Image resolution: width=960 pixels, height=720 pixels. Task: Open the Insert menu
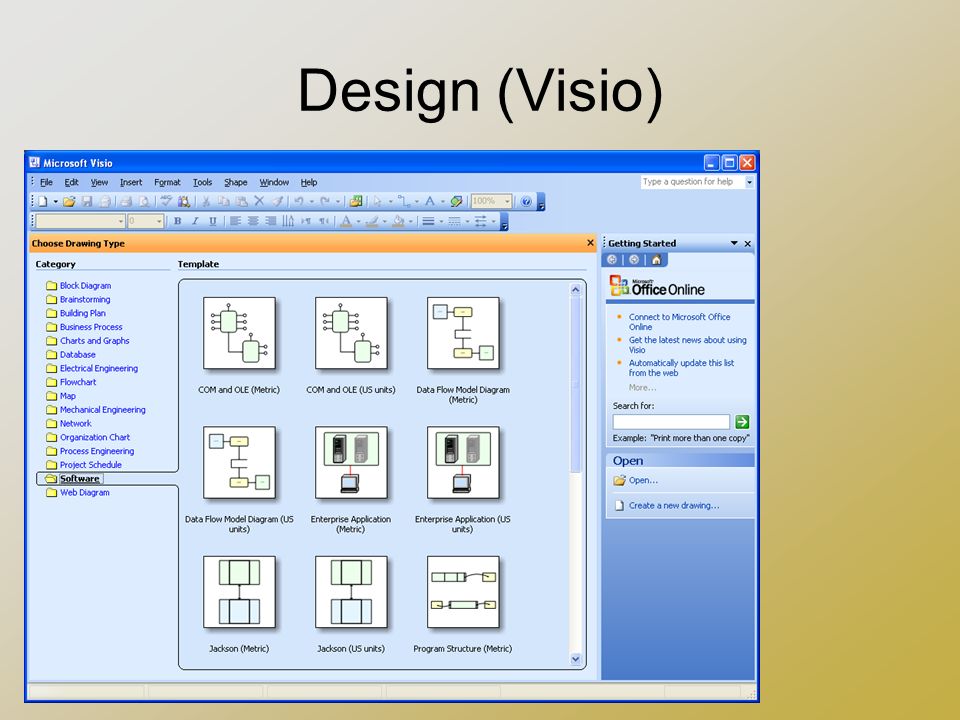pyautogui.click(x=130, y=182)
